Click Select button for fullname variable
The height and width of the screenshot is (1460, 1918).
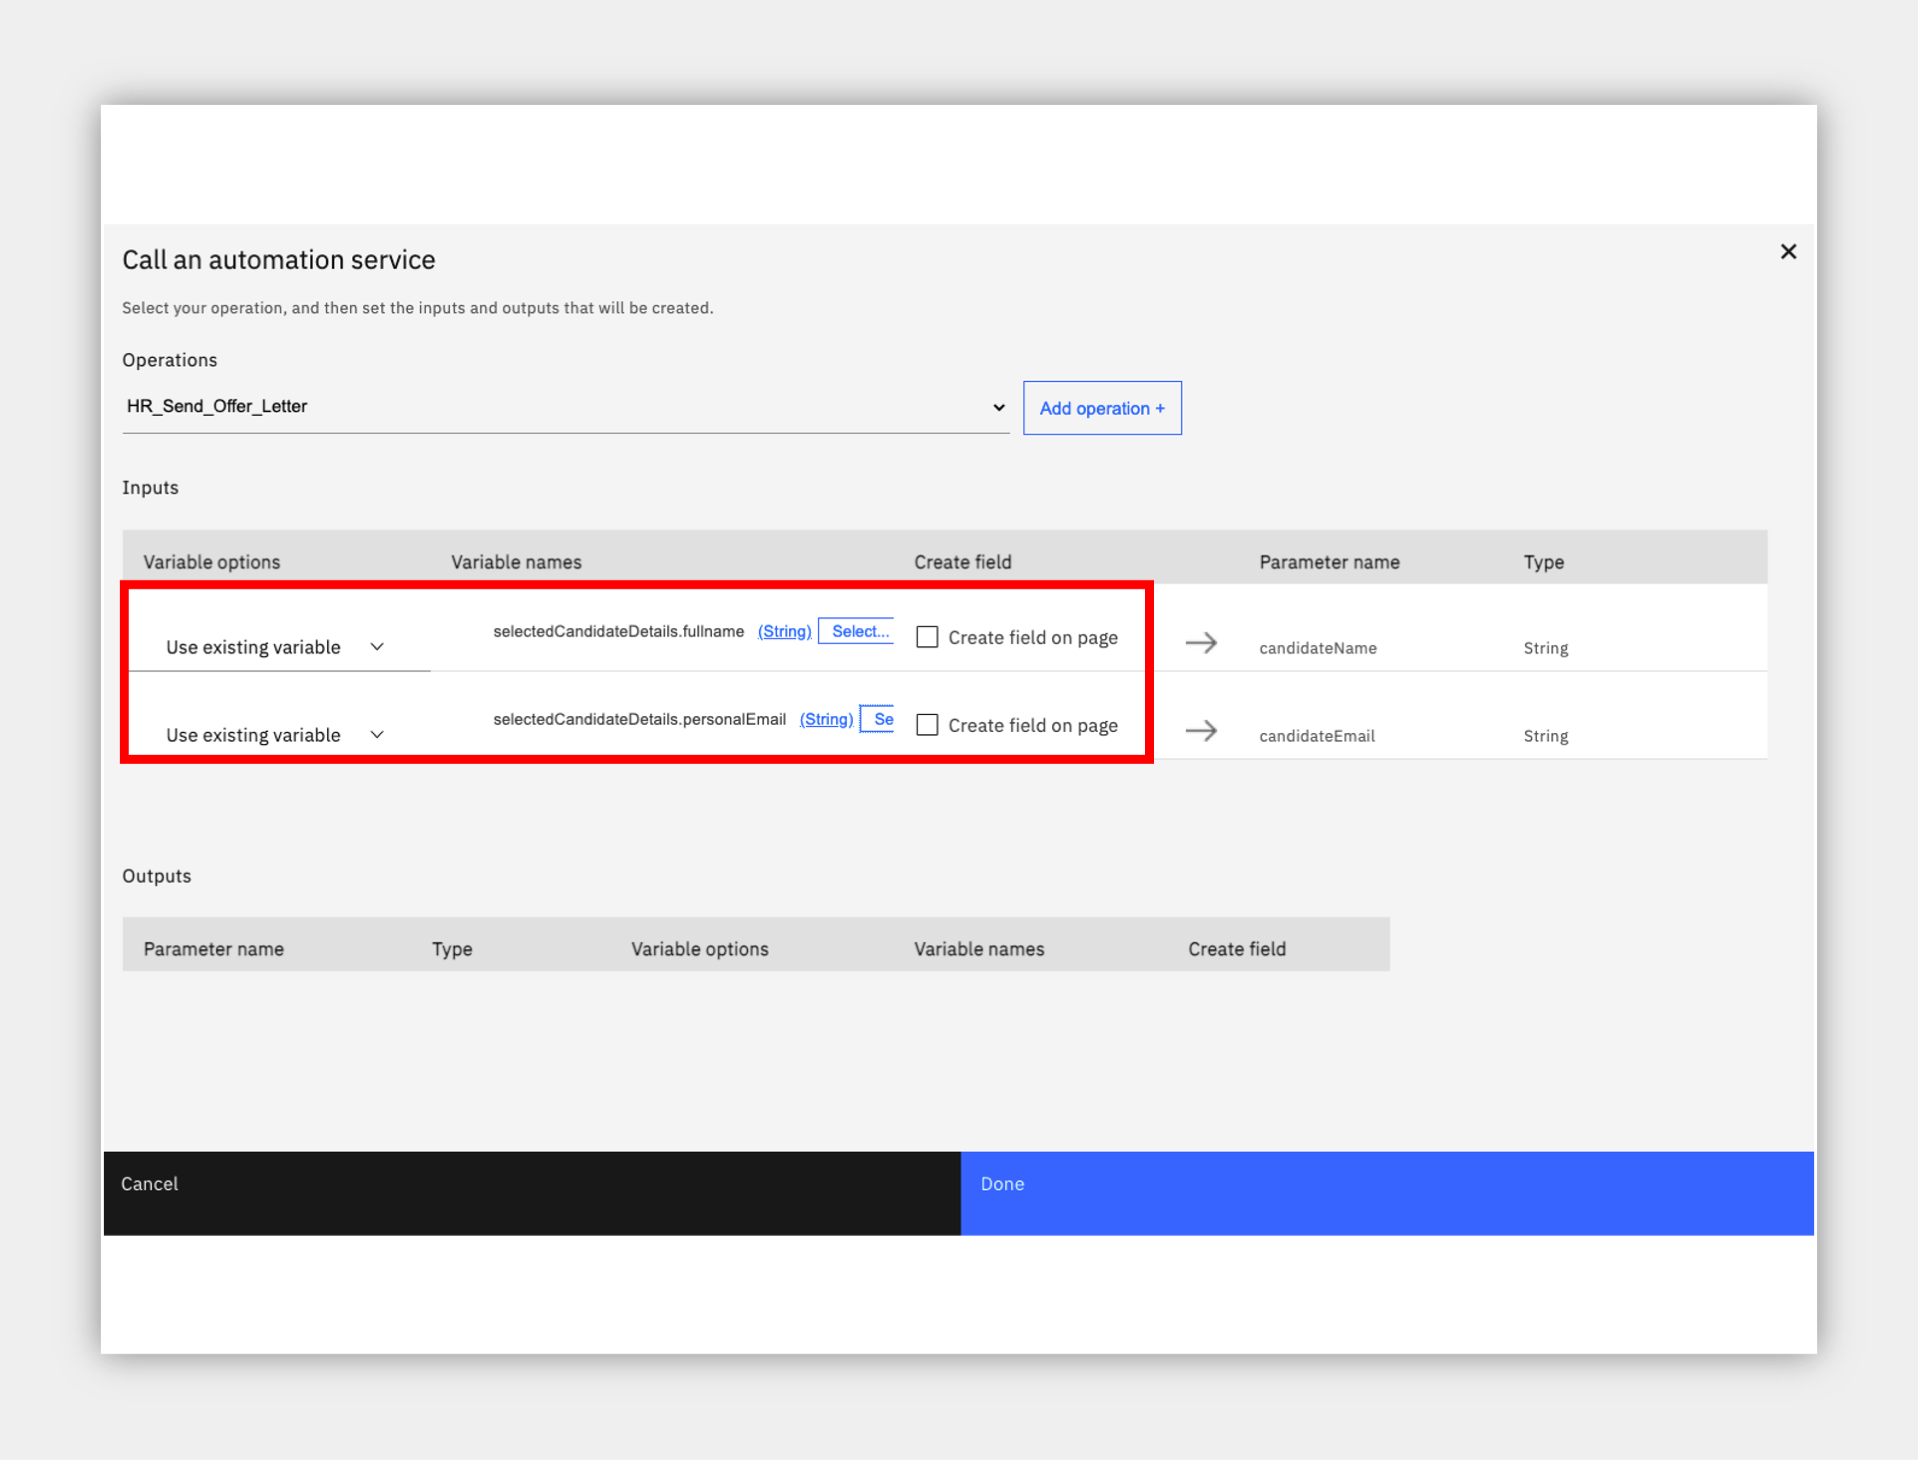click(857, 631)
